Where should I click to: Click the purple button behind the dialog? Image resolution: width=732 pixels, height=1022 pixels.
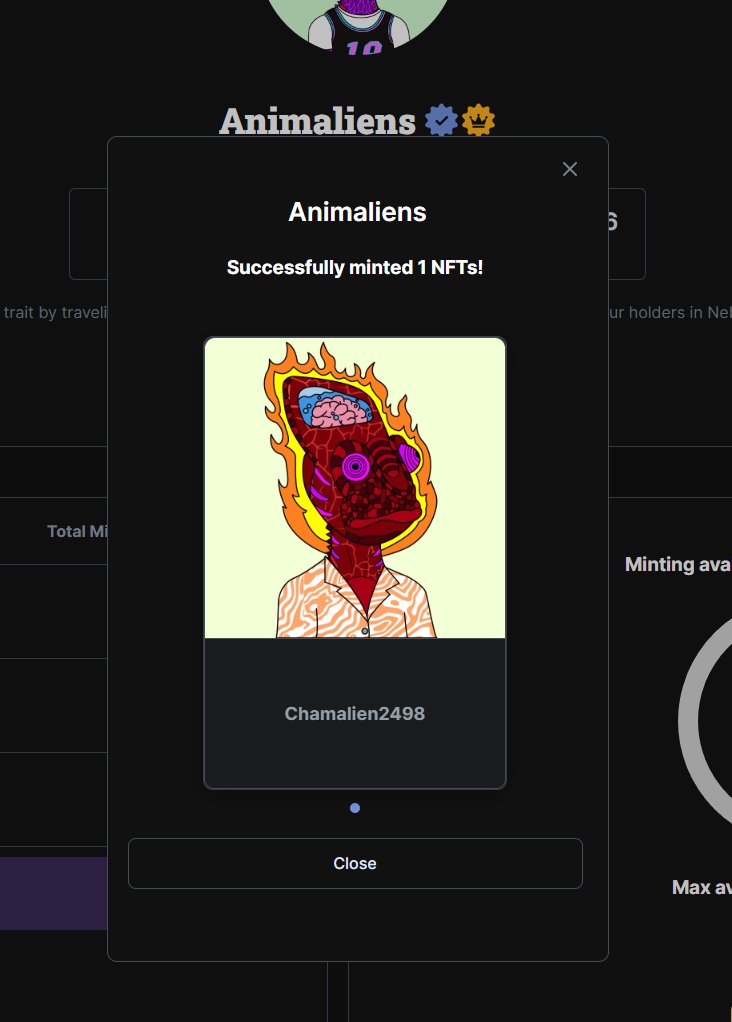(53, 893)
